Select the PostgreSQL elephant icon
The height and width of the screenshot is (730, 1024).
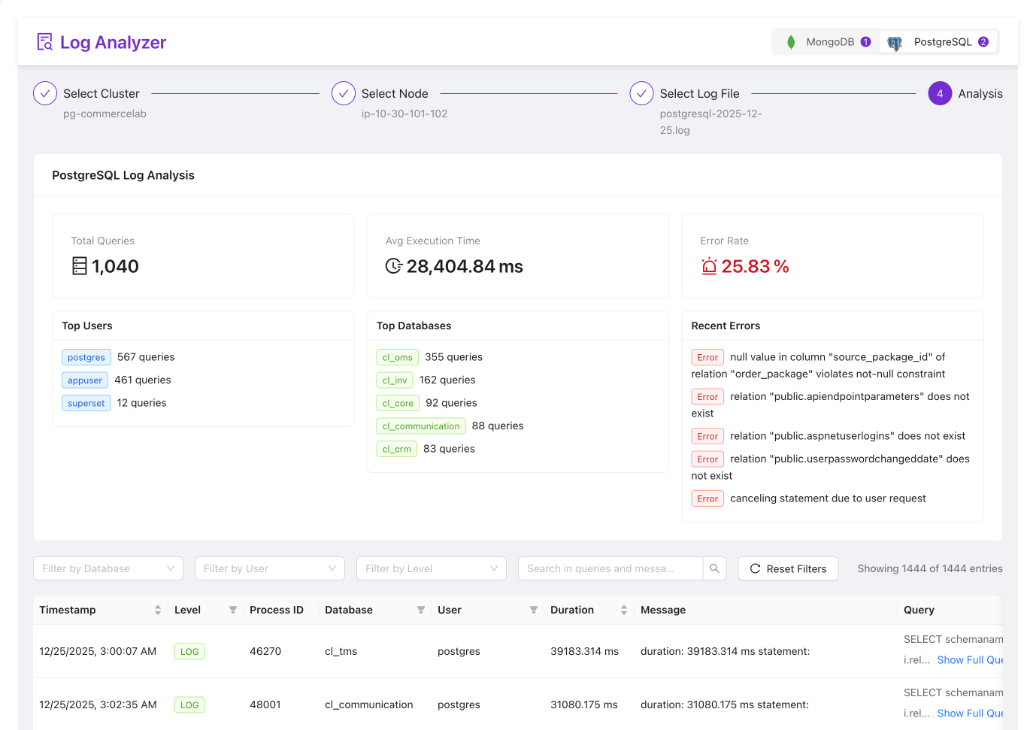[x=893, y=42]
